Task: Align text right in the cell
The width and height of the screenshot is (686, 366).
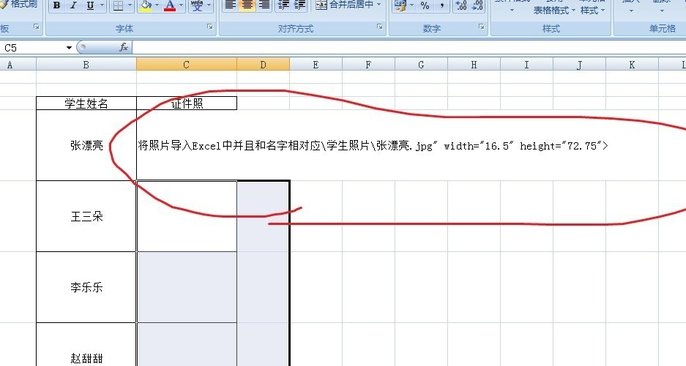Action: (264, 5)
